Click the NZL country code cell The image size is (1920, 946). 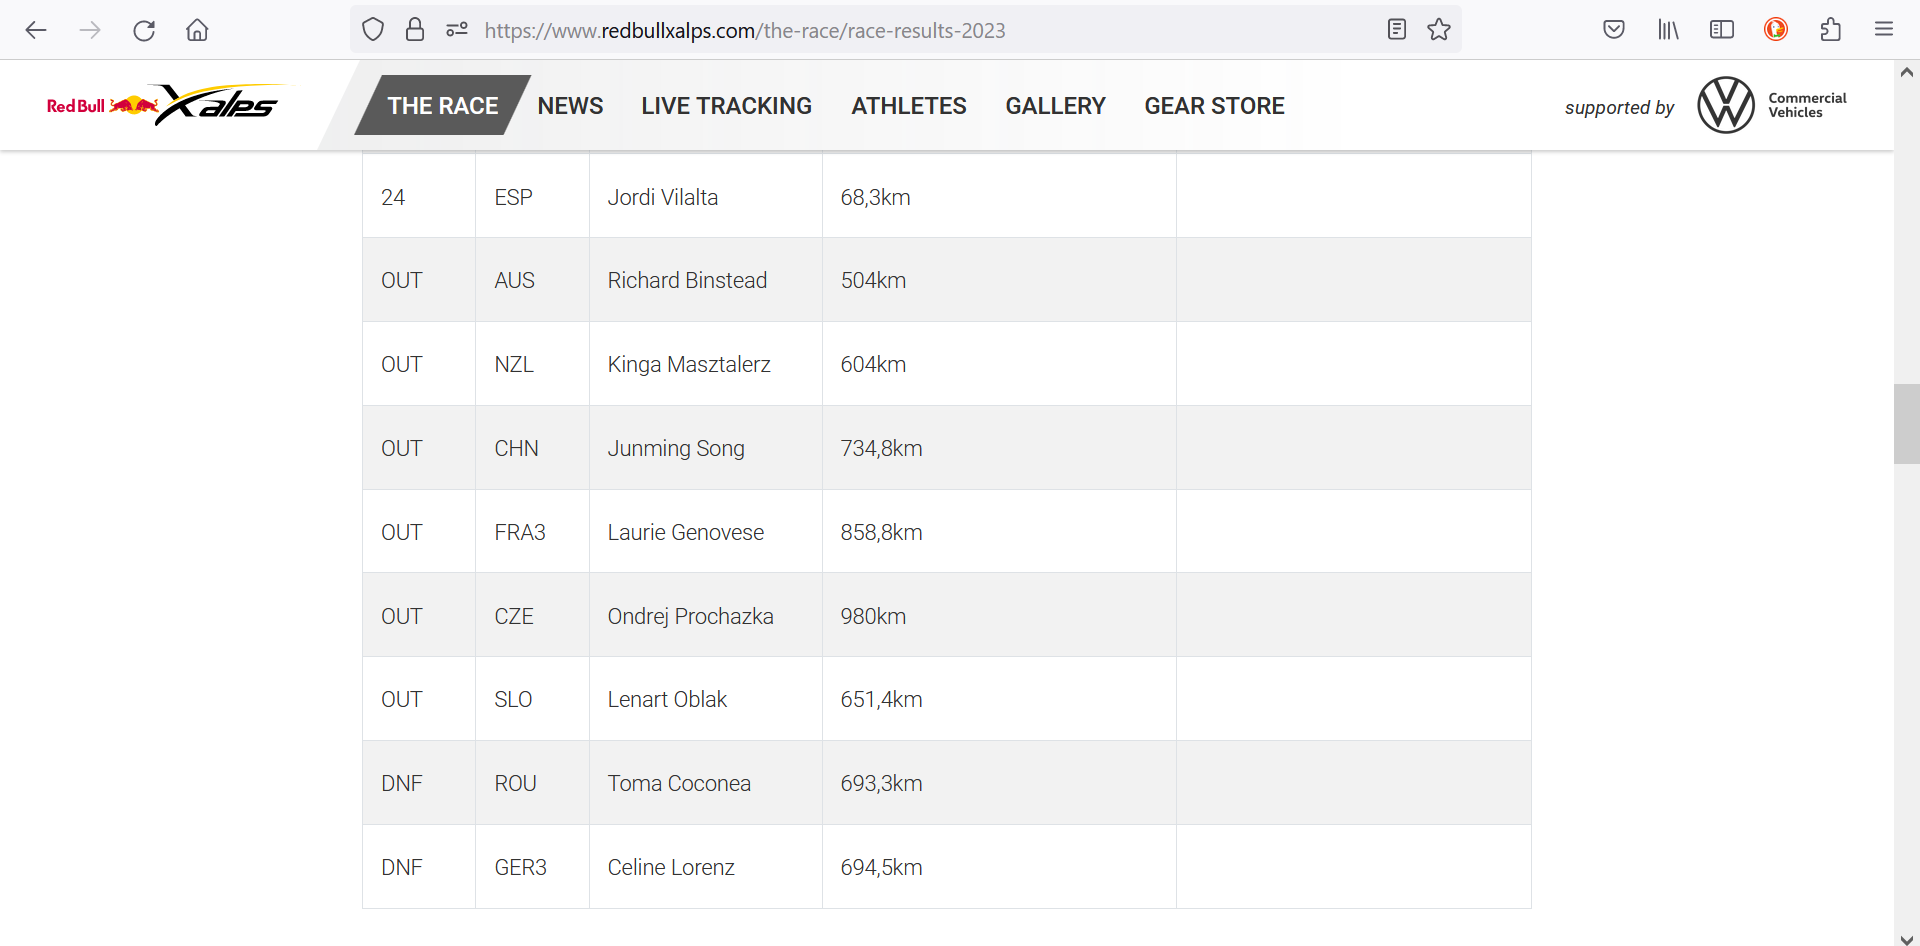coord(532,364)
